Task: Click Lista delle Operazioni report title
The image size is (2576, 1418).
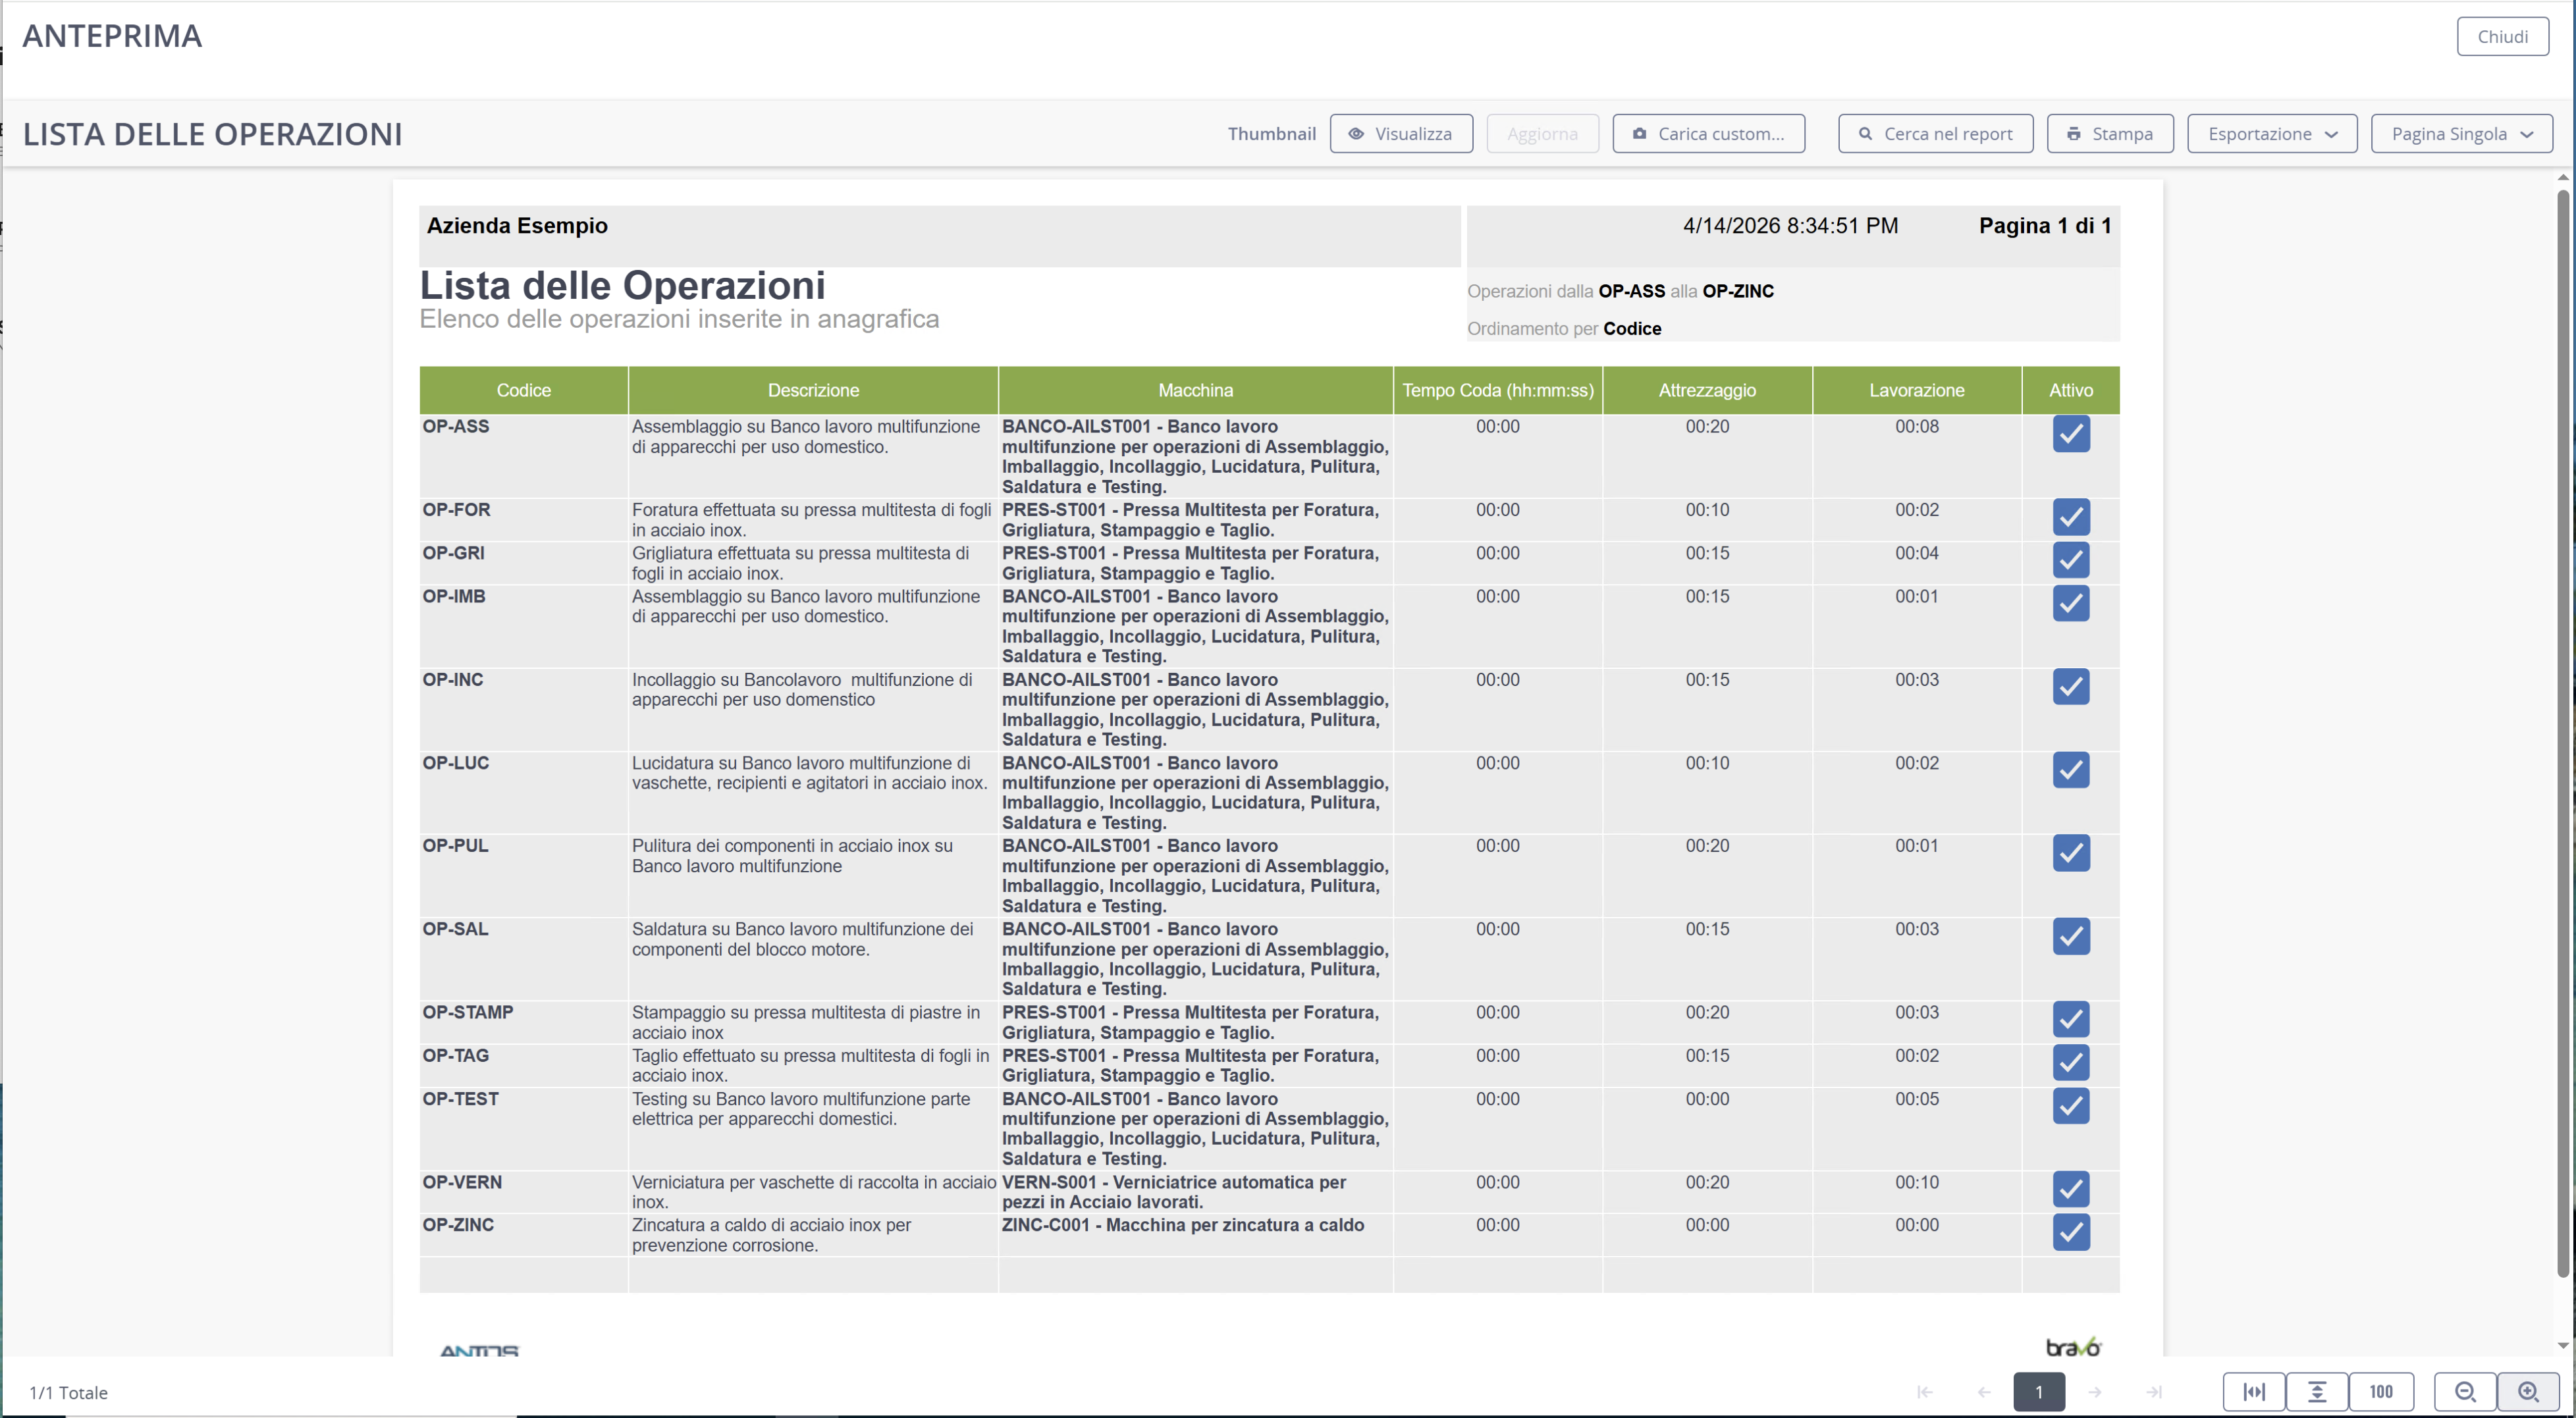Action: click(x=622, y=286)
